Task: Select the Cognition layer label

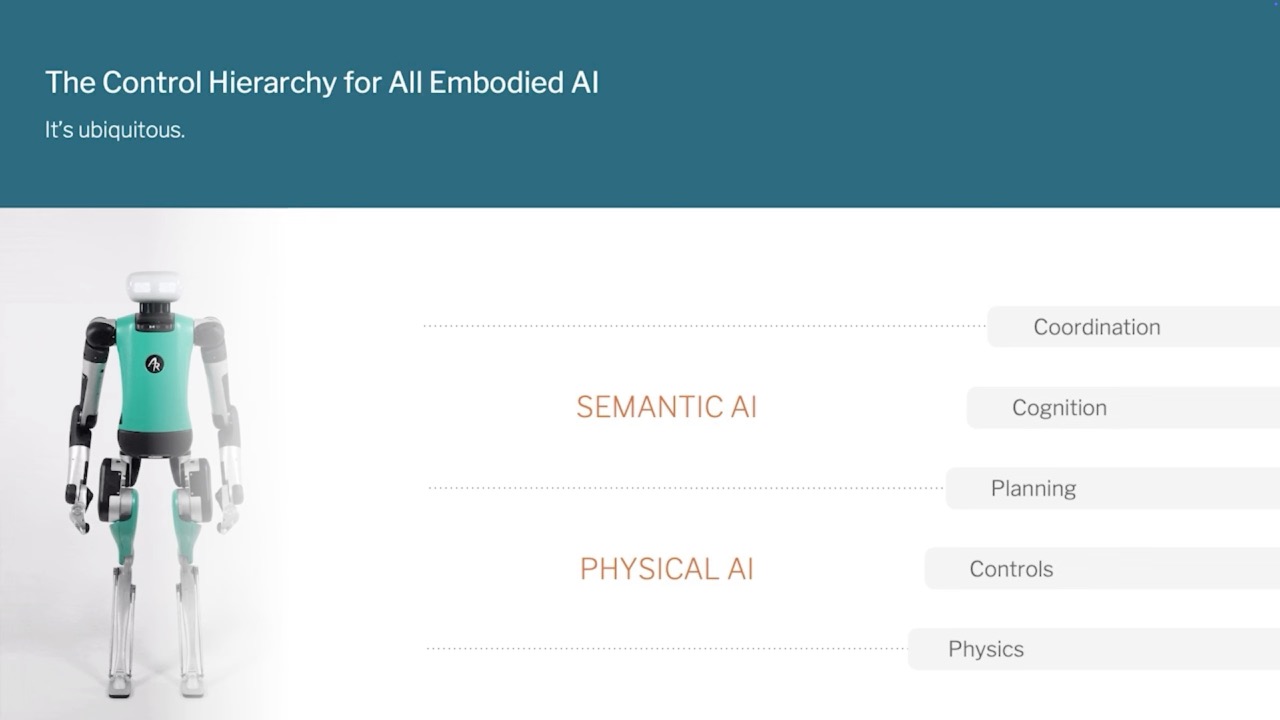Action: coord(1059,408)
